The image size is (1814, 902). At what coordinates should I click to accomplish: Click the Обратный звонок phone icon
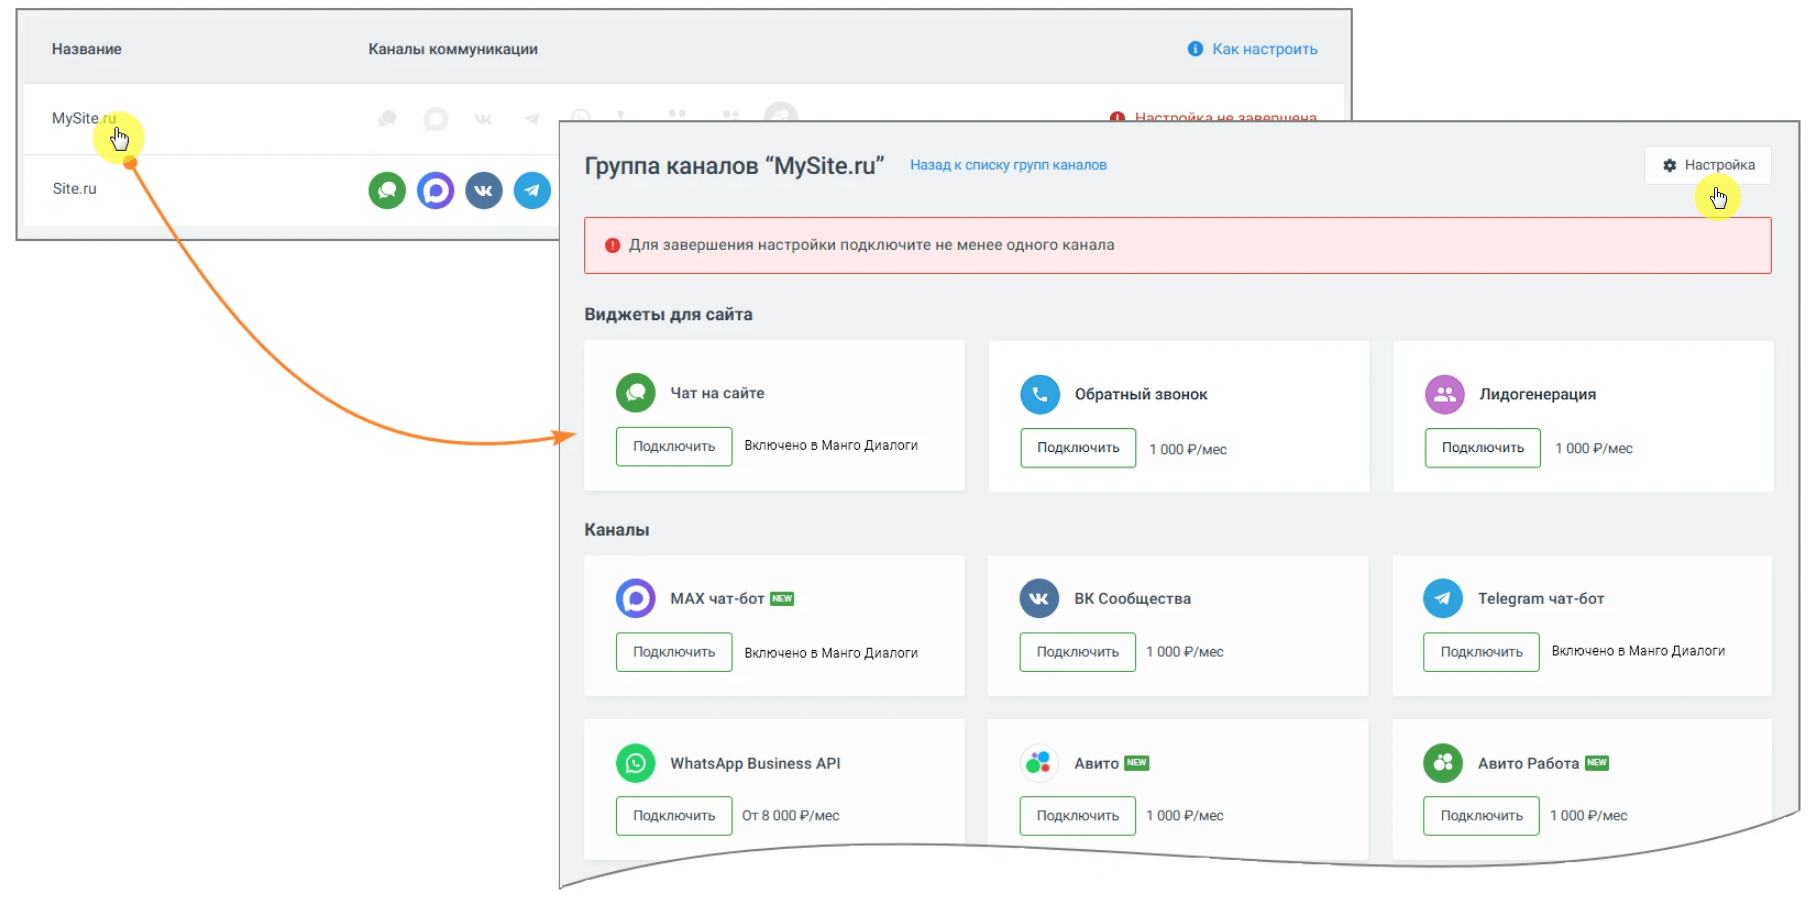pyautogui.click(x=1040, y=394)
